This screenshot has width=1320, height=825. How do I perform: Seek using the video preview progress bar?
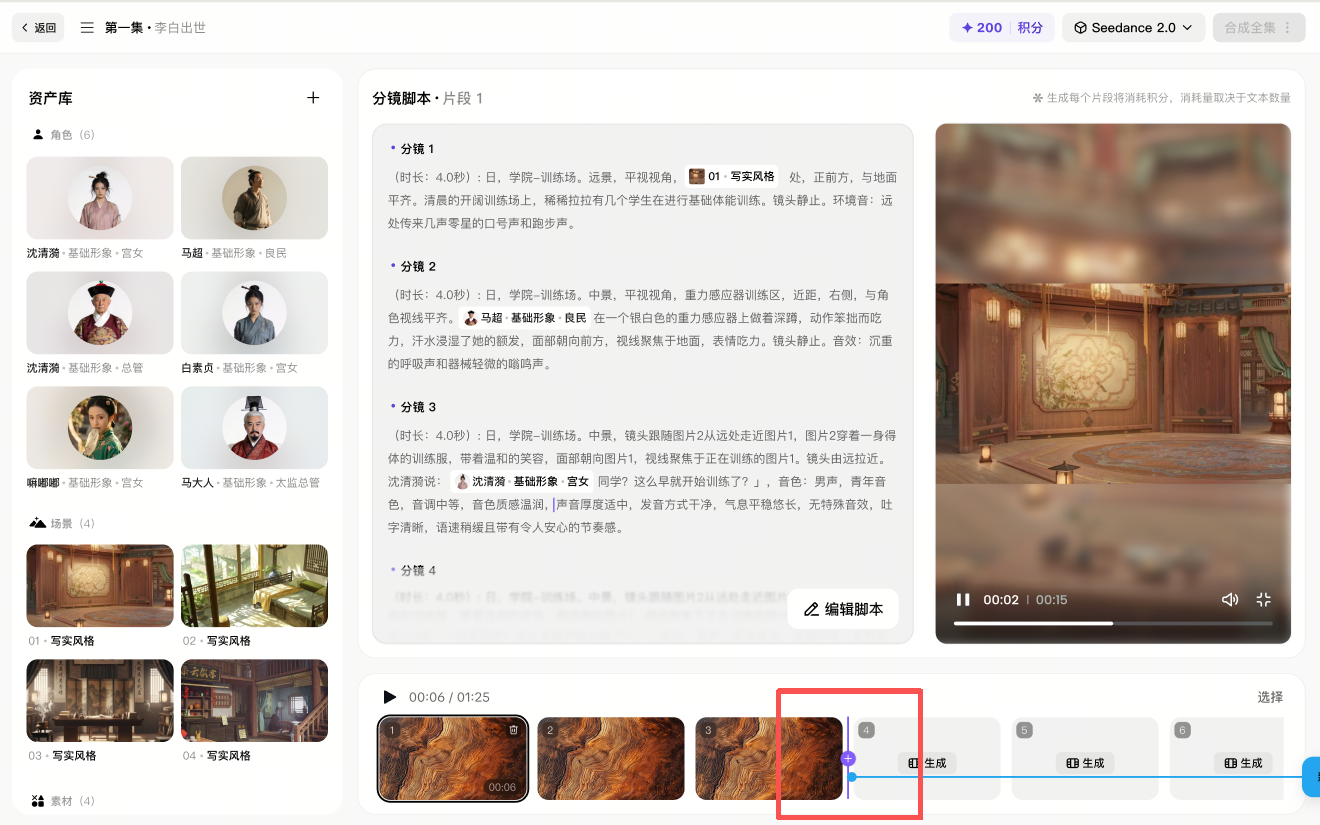tap(1113, 623)
